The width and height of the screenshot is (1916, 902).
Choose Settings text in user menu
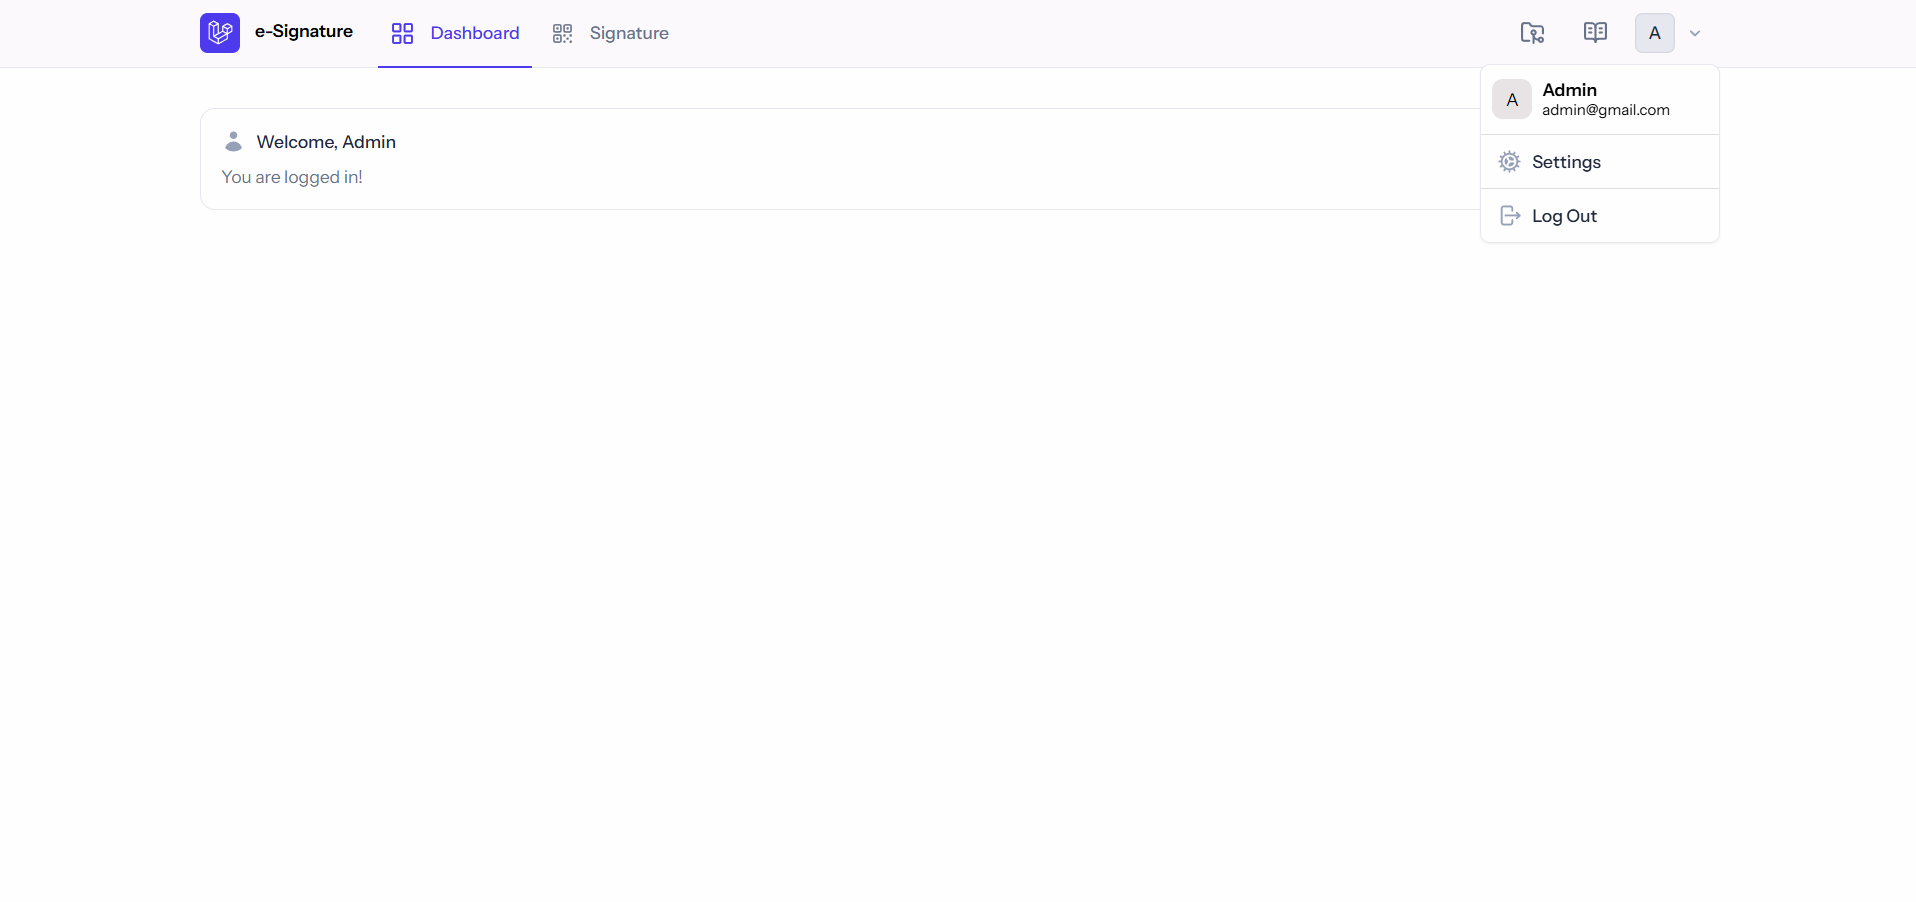(1566, 162)
